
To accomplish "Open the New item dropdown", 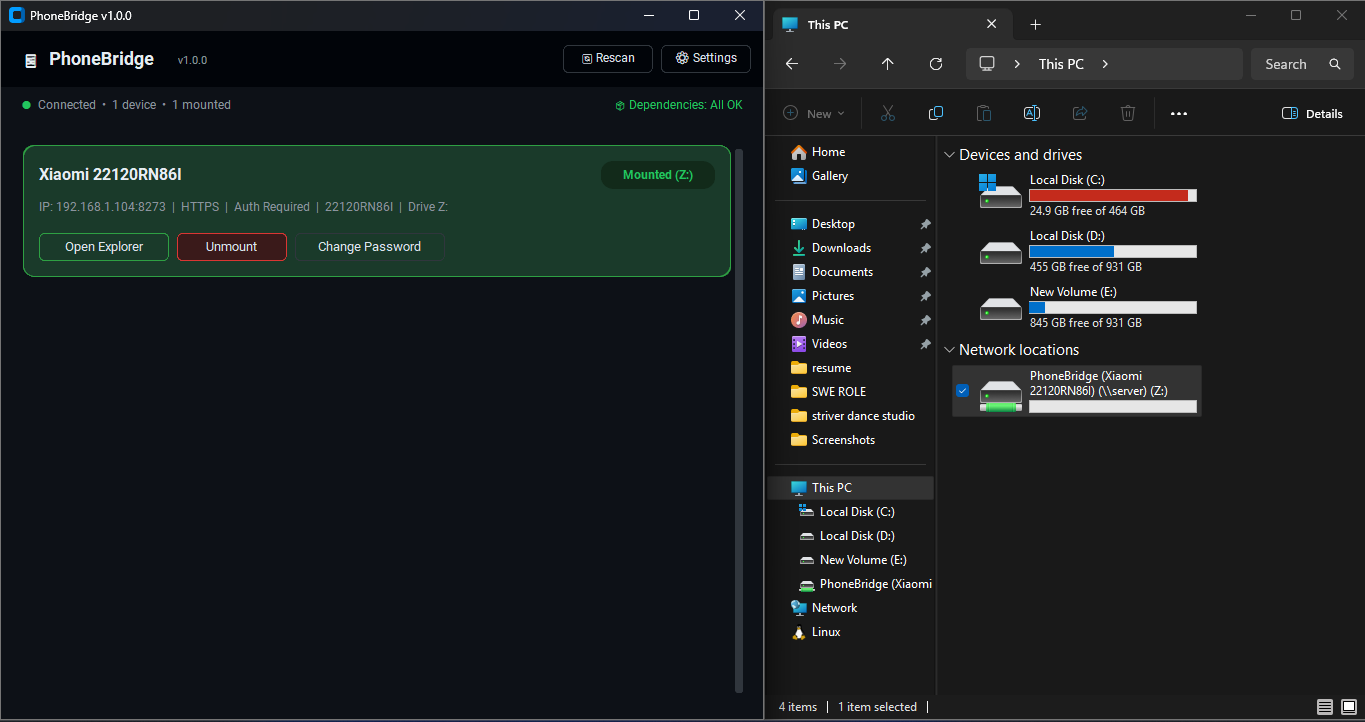I will click(x=814, y=113).
